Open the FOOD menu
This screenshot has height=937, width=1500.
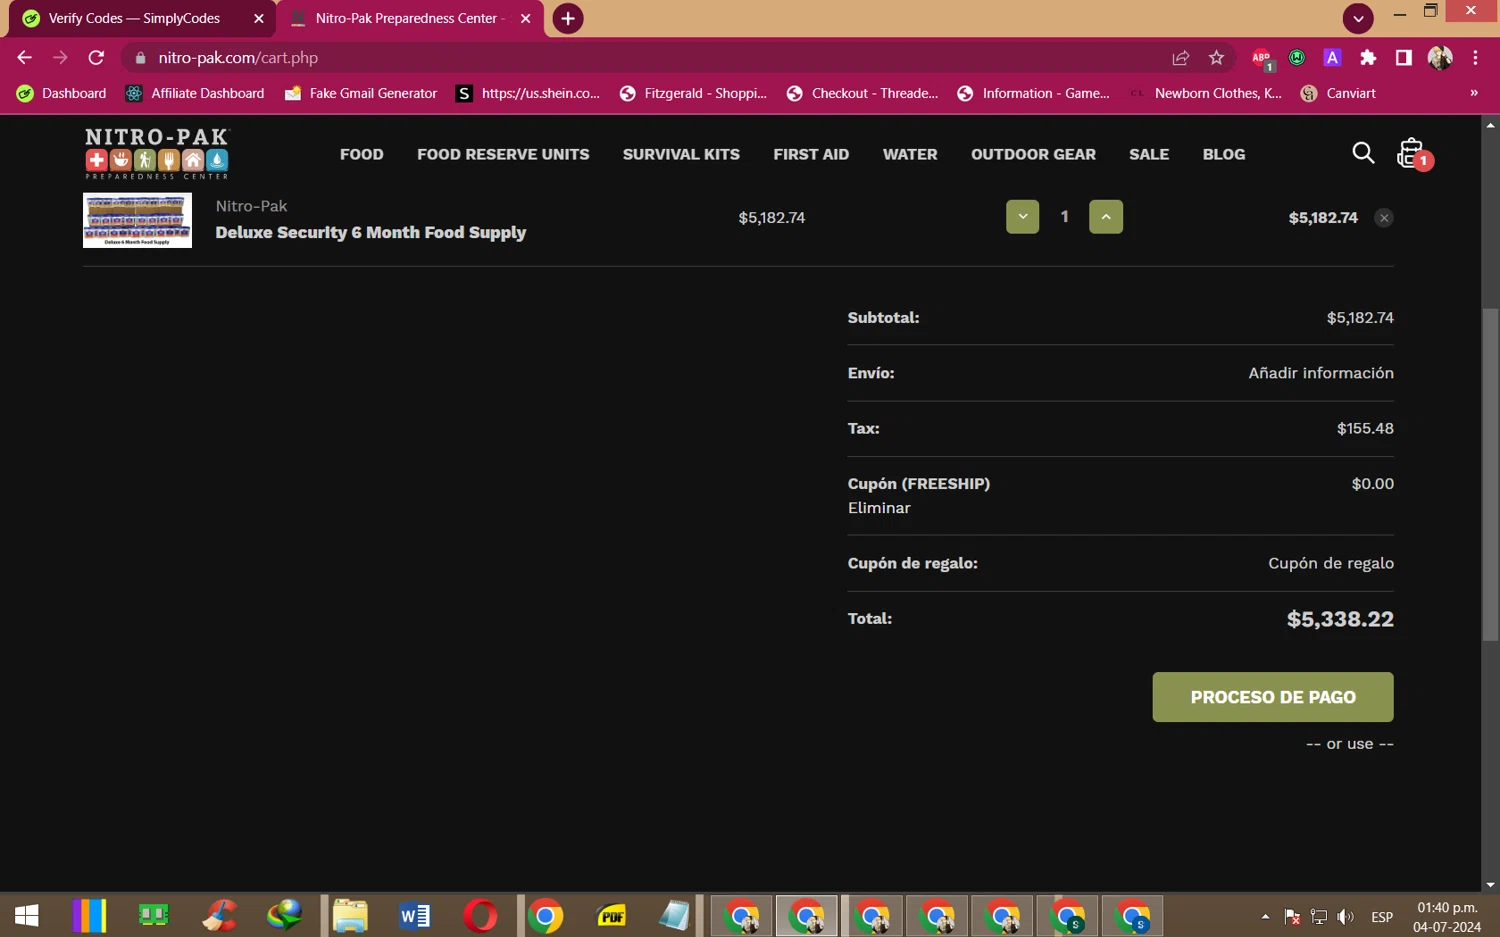pos(362,154)
